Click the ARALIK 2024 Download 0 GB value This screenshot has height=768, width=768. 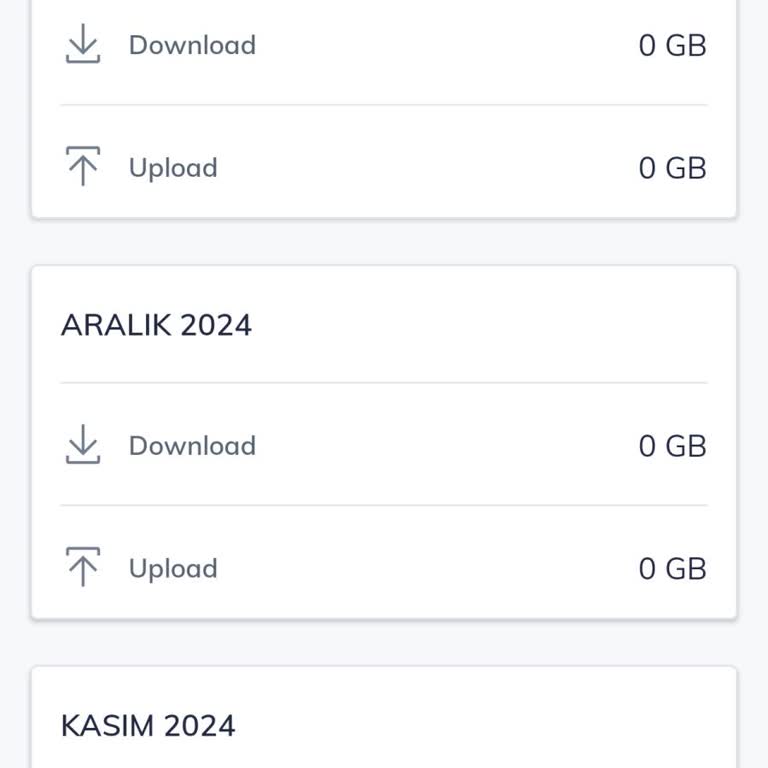[672, 445]
